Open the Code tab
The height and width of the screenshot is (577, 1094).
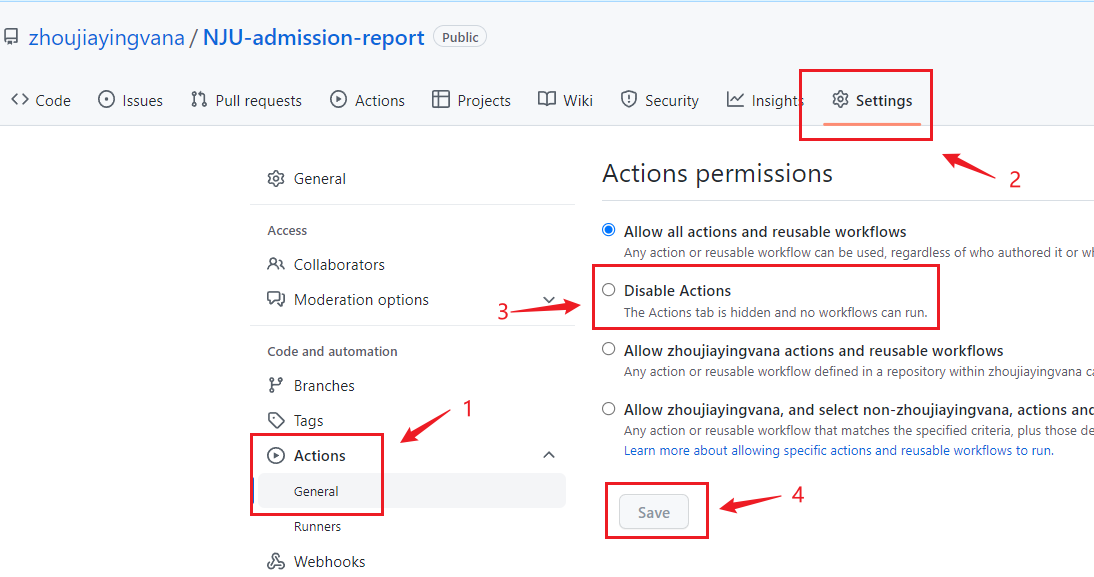41,100
